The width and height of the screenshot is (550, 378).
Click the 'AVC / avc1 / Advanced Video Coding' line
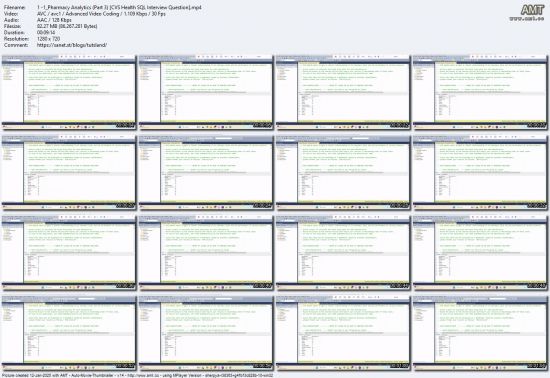[101, 14]
